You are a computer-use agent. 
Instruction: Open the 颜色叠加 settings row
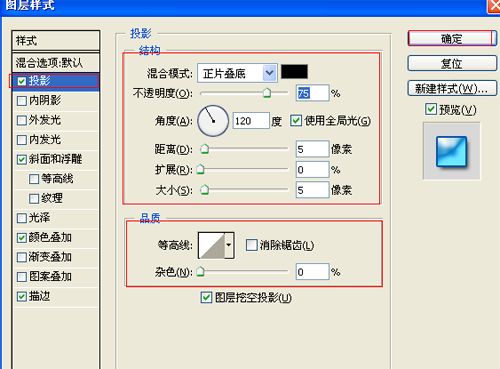56,238
